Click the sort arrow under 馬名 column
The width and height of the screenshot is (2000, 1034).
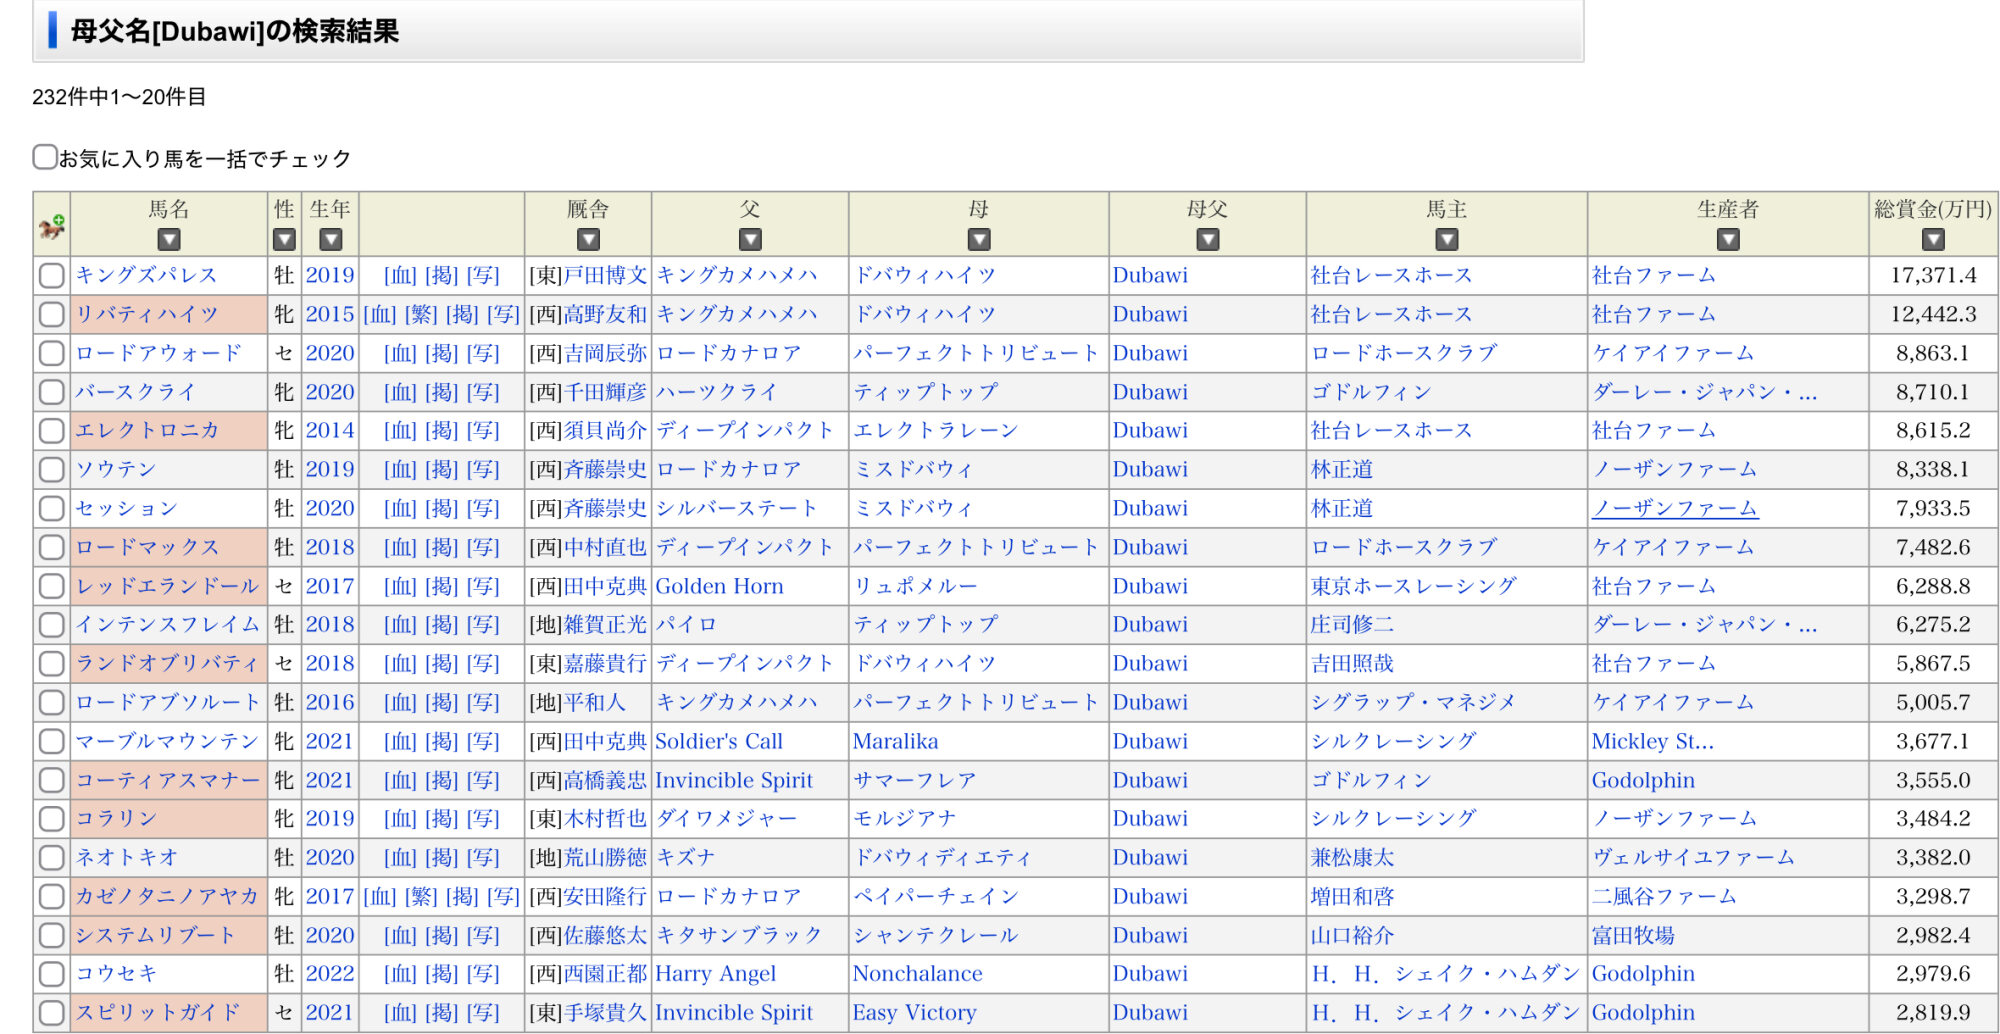tap(169, 240)
